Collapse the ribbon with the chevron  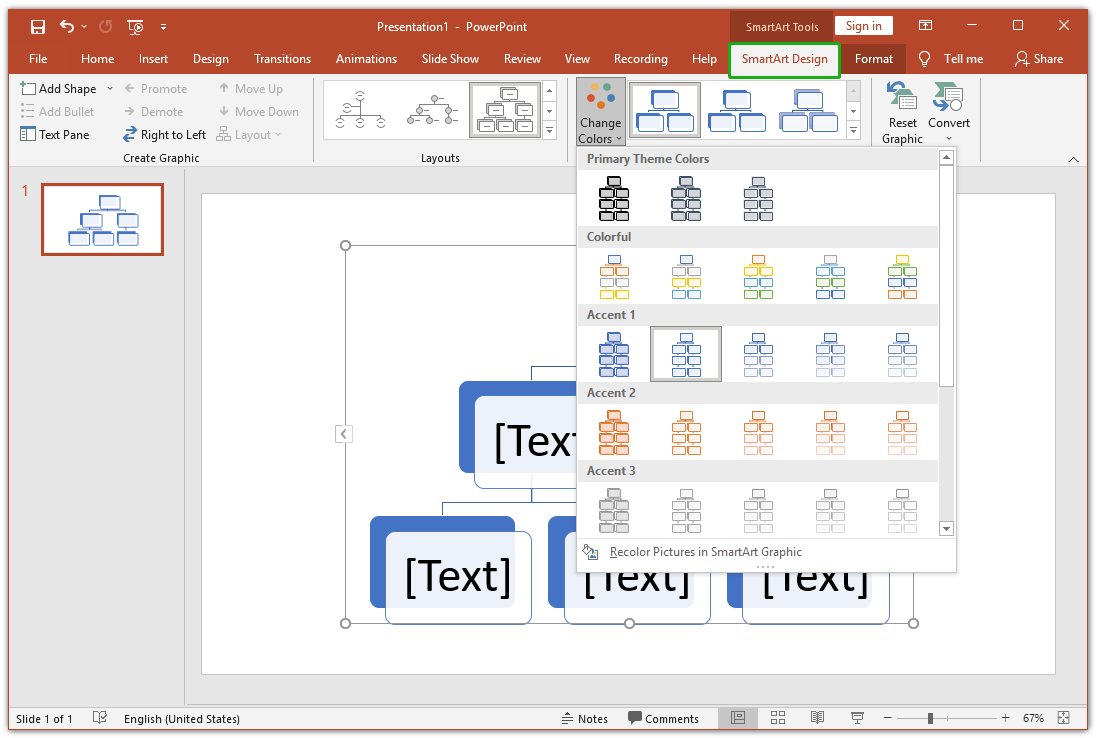coord(1073,159)
